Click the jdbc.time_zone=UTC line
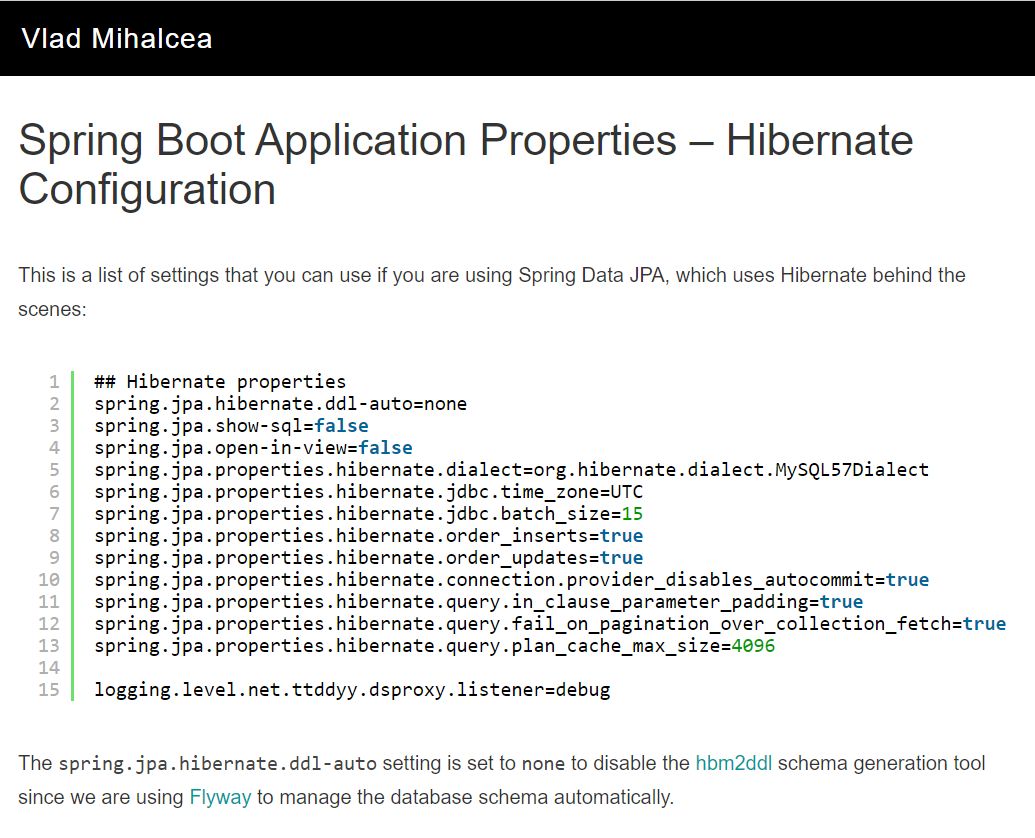This screenshot has width=1035, height=838. click(368, 492)
